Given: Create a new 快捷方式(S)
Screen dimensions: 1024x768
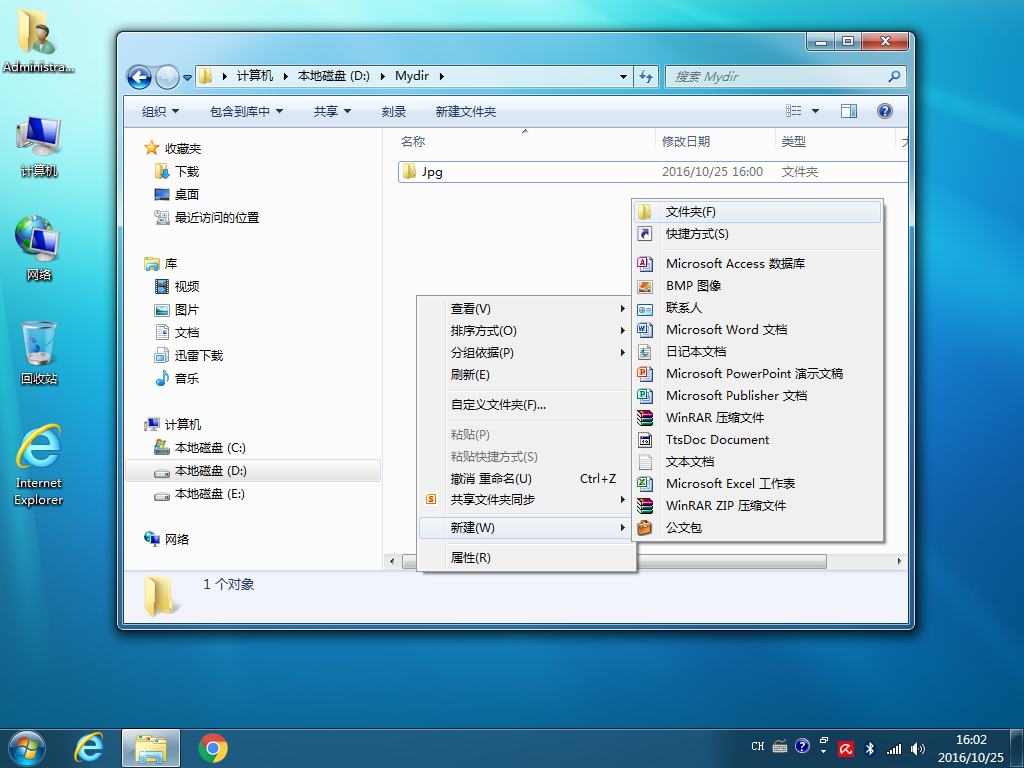Looking at the screenshot, I should (758, 234).
